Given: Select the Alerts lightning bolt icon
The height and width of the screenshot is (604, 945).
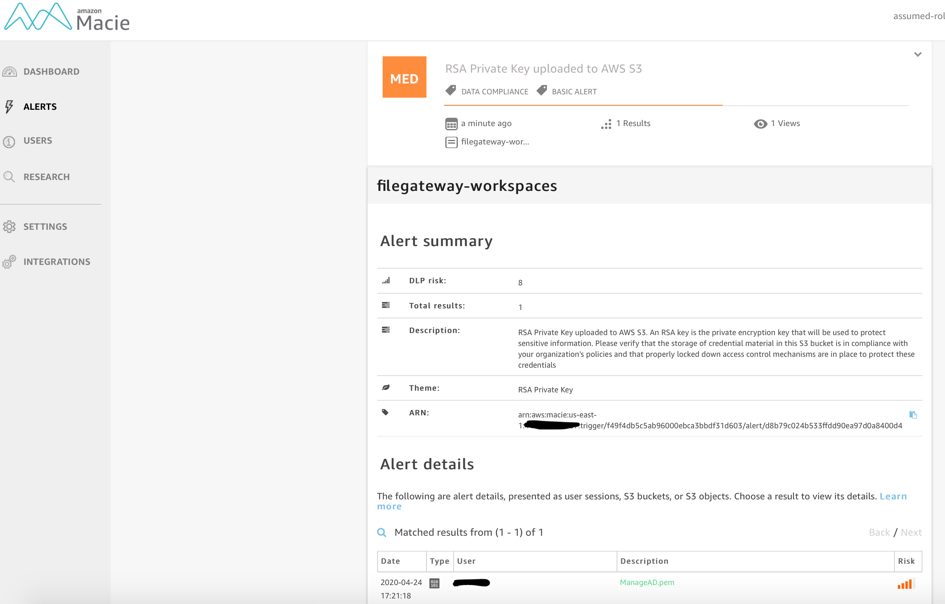Looking at the screenshot, I should pos(9,107).
